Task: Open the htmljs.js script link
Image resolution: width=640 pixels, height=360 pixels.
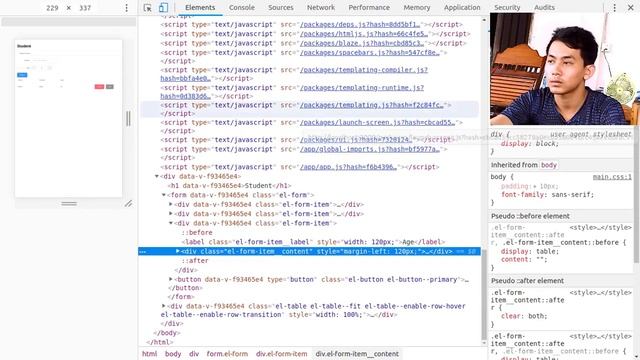Action: pos(364,34)
